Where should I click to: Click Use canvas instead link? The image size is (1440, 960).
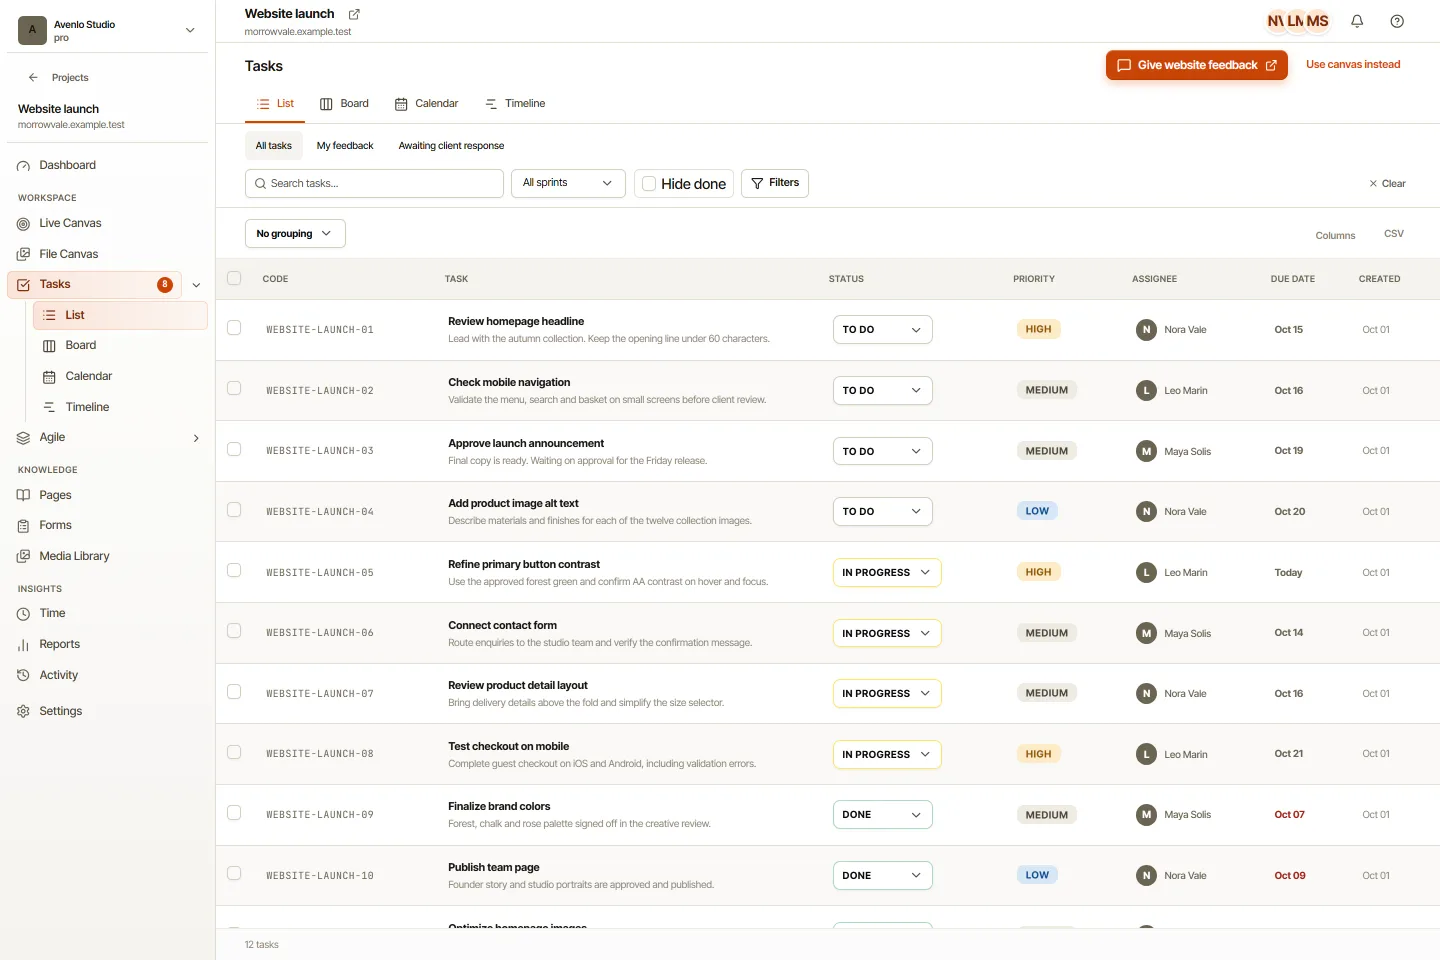point(1353,65)
